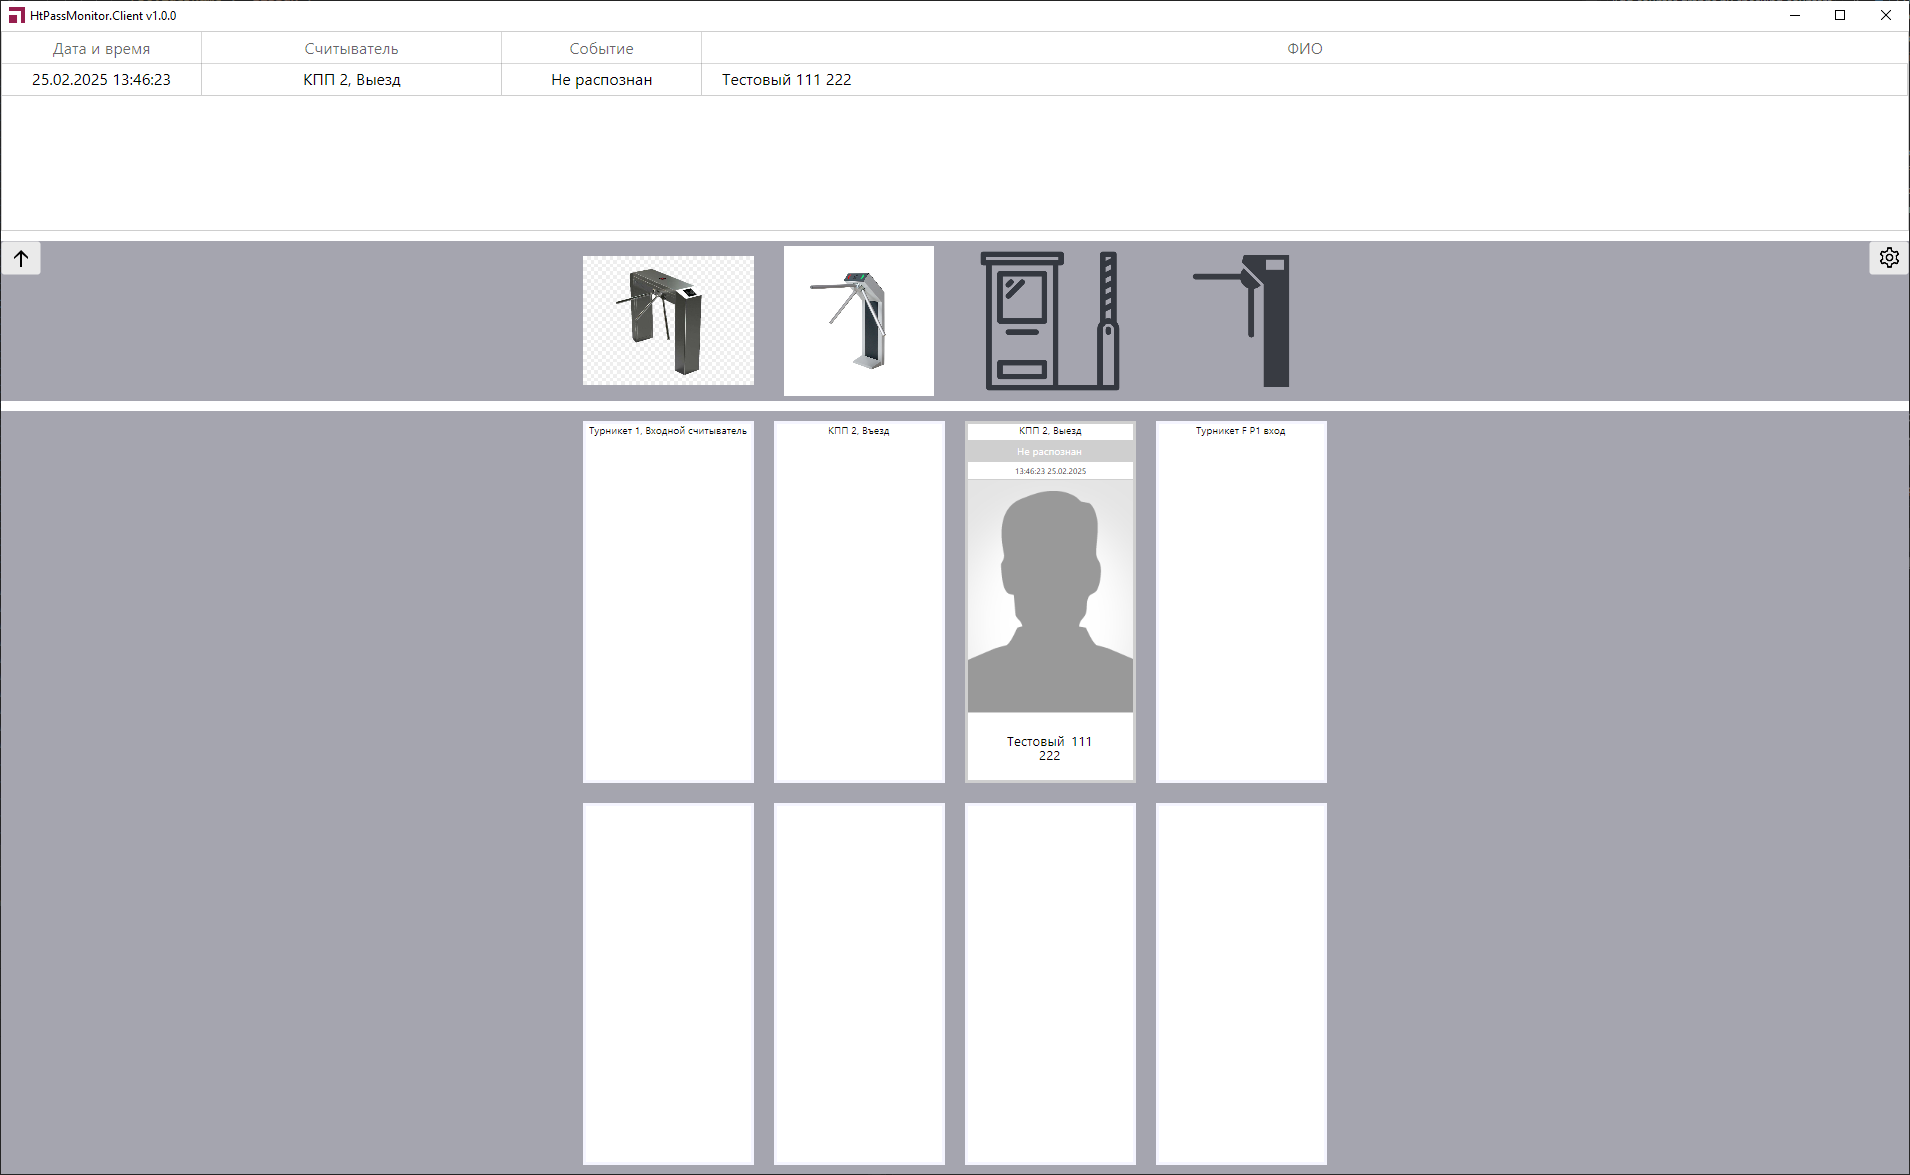
Task: Select the 25.02.2025 13:46:23 event row
Action: [x=101, y=80]
